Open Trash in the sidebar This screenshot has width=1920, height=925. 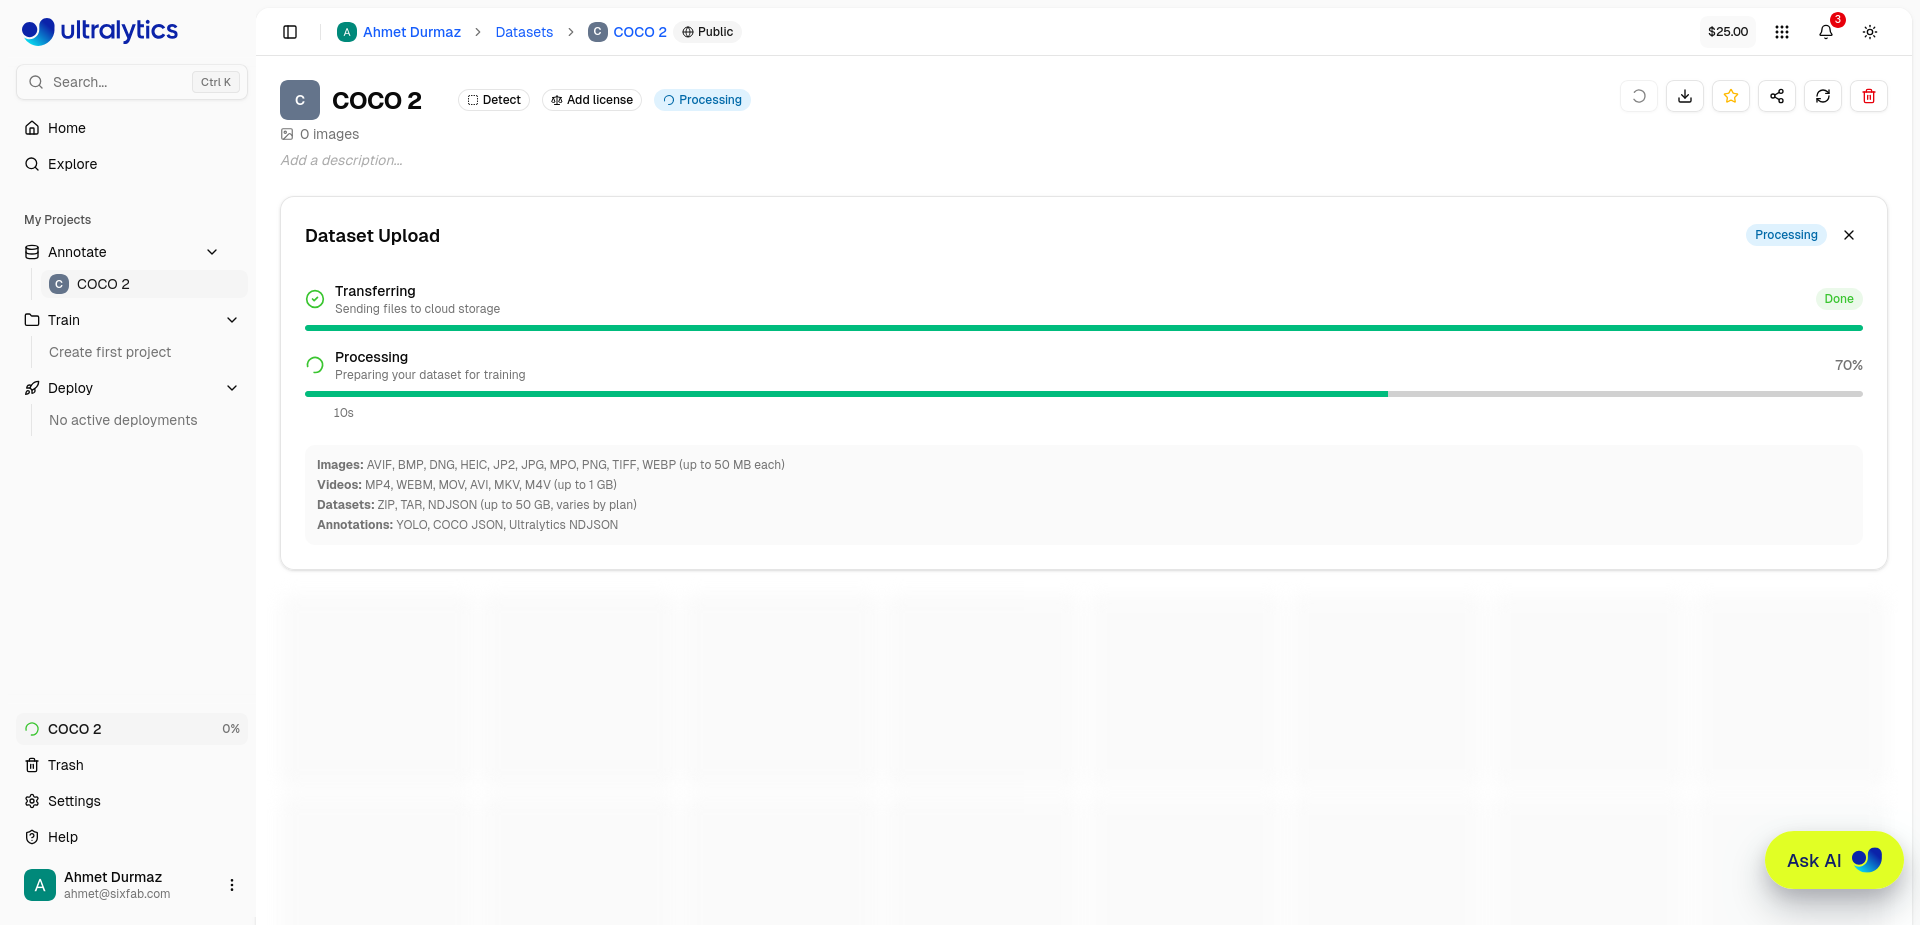132,765
